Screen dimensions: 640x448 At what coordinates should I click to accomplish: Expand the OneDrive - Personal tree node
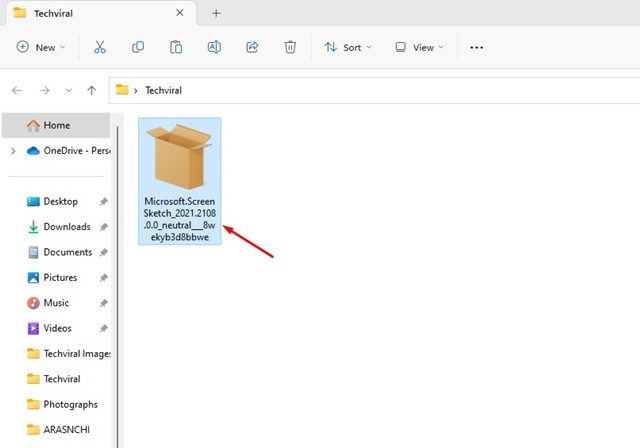pyautogui.click(x=13, y=151)
